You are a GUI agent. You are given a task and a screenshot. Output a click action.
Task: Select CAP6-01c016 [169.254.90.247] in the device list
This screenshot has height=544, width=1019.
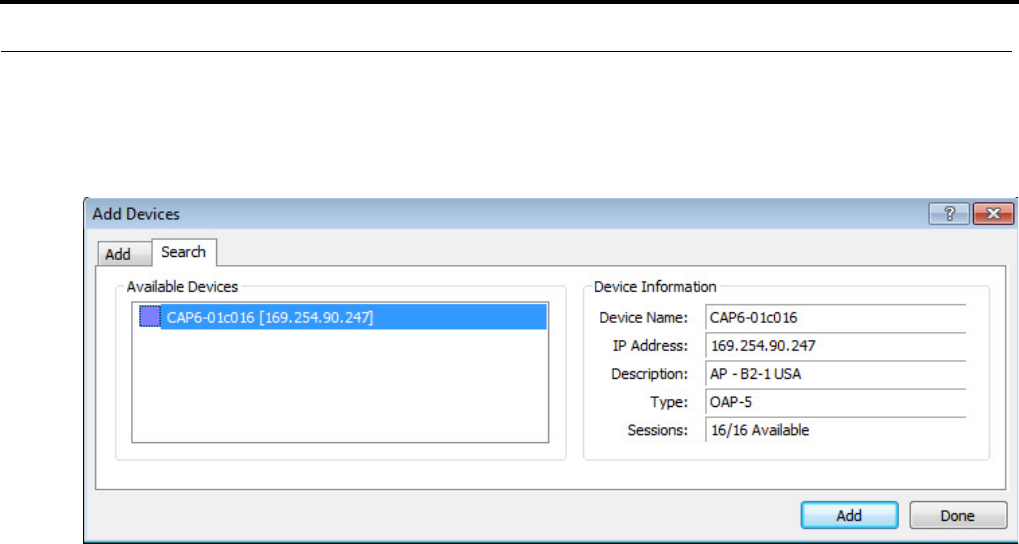[x=270, y=318]
